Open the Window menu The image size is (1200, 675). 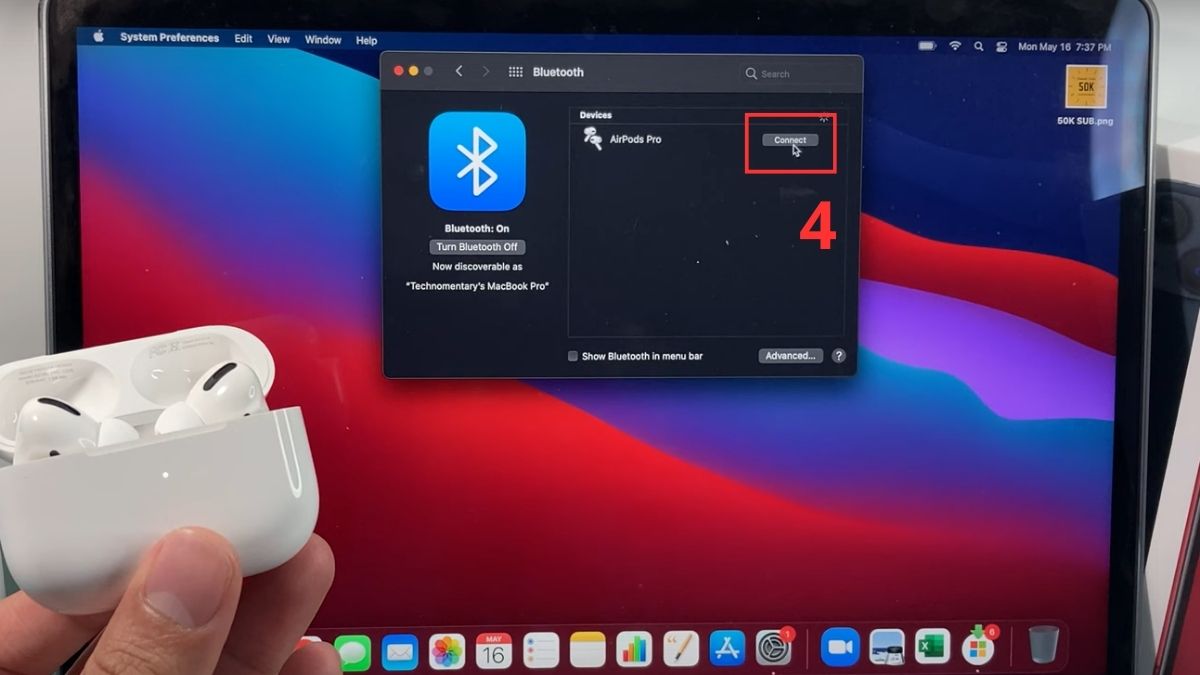coord(323,39)
